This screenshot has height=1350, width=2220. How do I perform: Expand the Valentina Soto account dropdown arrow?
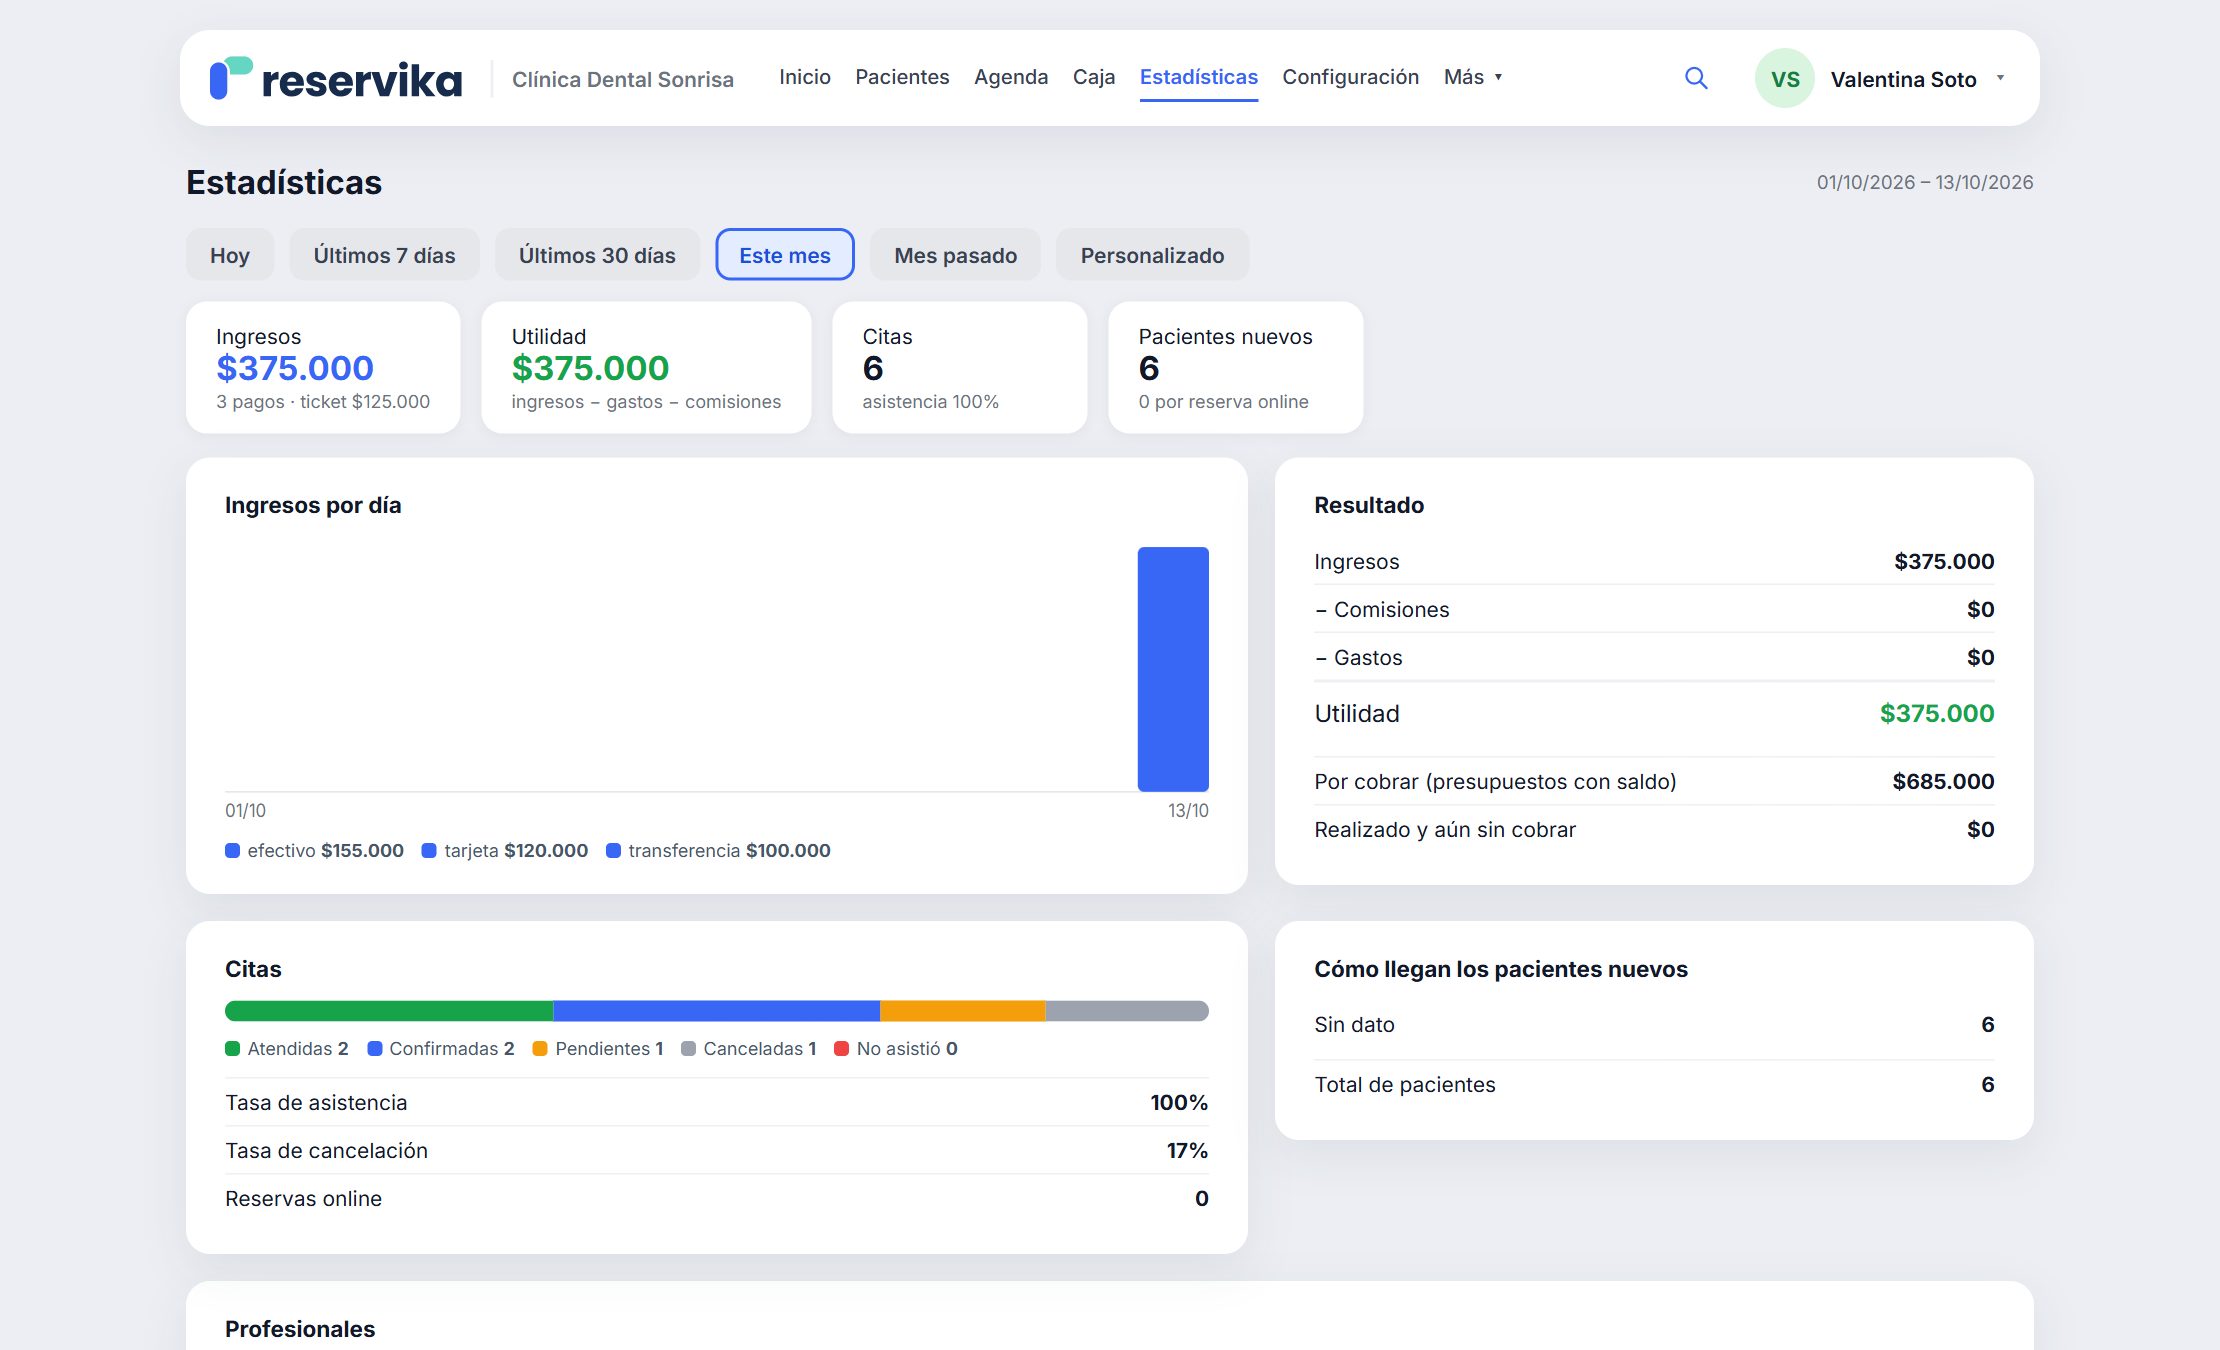[2000, 78]
